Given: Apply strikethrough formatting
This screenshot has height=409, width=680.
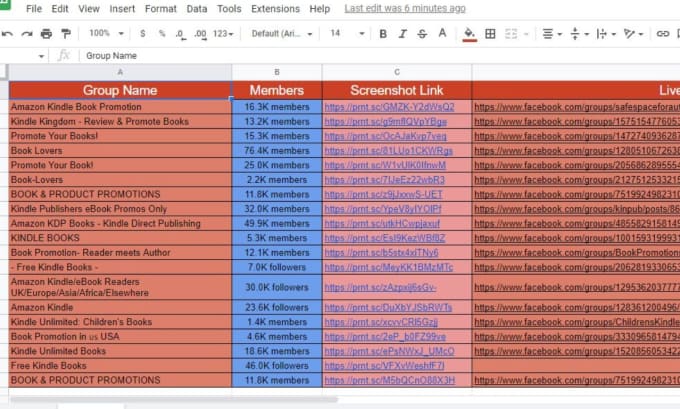Looking at the screenshot, I should pyautogui.click(x=422, y=33).
